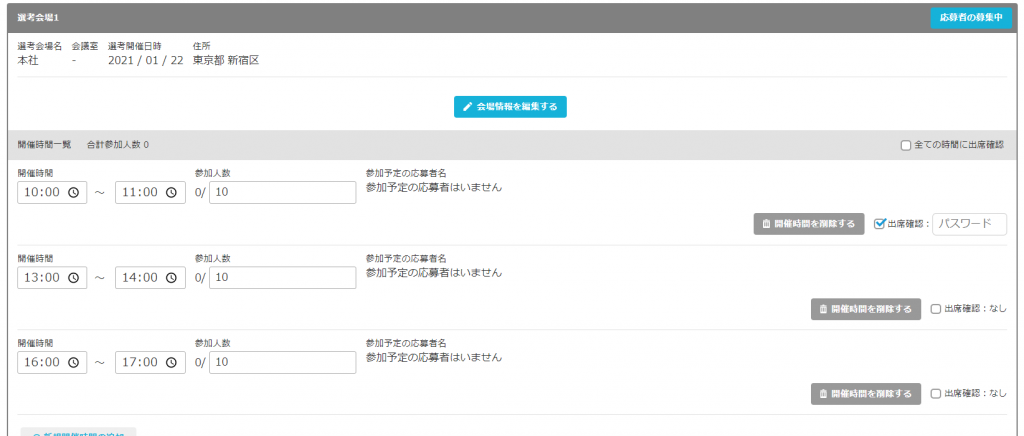Enable 全ての時間に出席確認 checkbox
Viewport: 1024px width, 436px height.
click(x=906, y=145)
